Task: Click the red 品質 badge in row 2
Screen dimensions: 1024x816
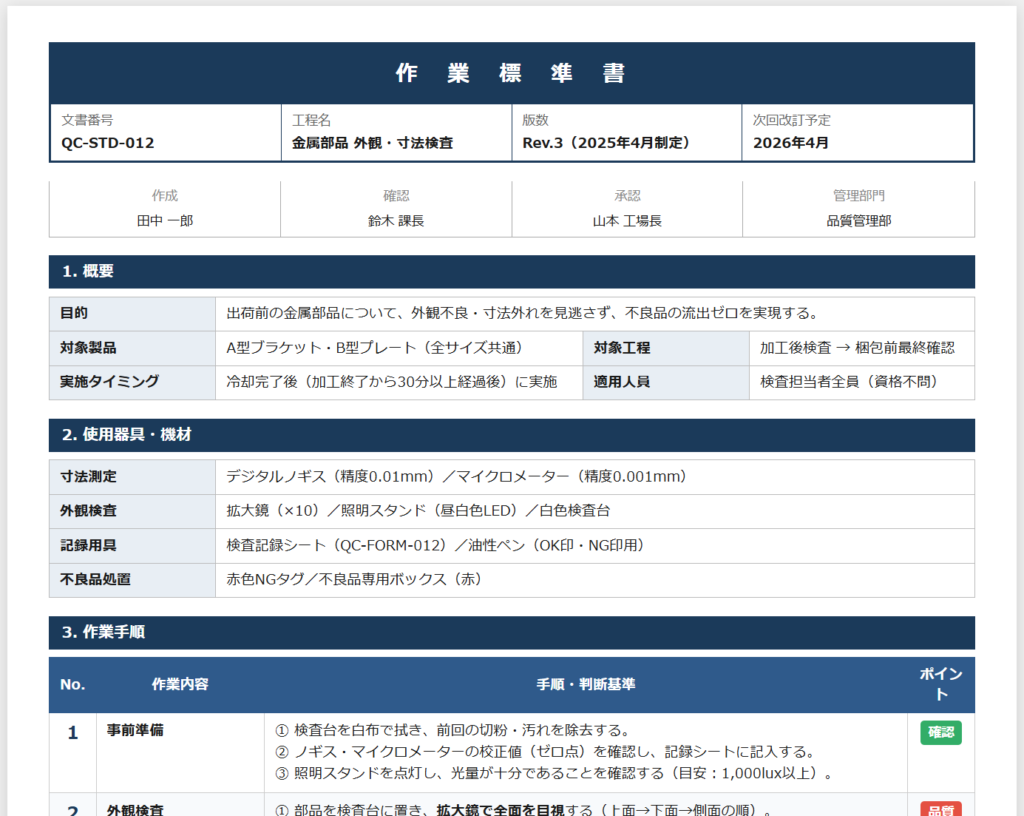Action: tap(940, 808)
